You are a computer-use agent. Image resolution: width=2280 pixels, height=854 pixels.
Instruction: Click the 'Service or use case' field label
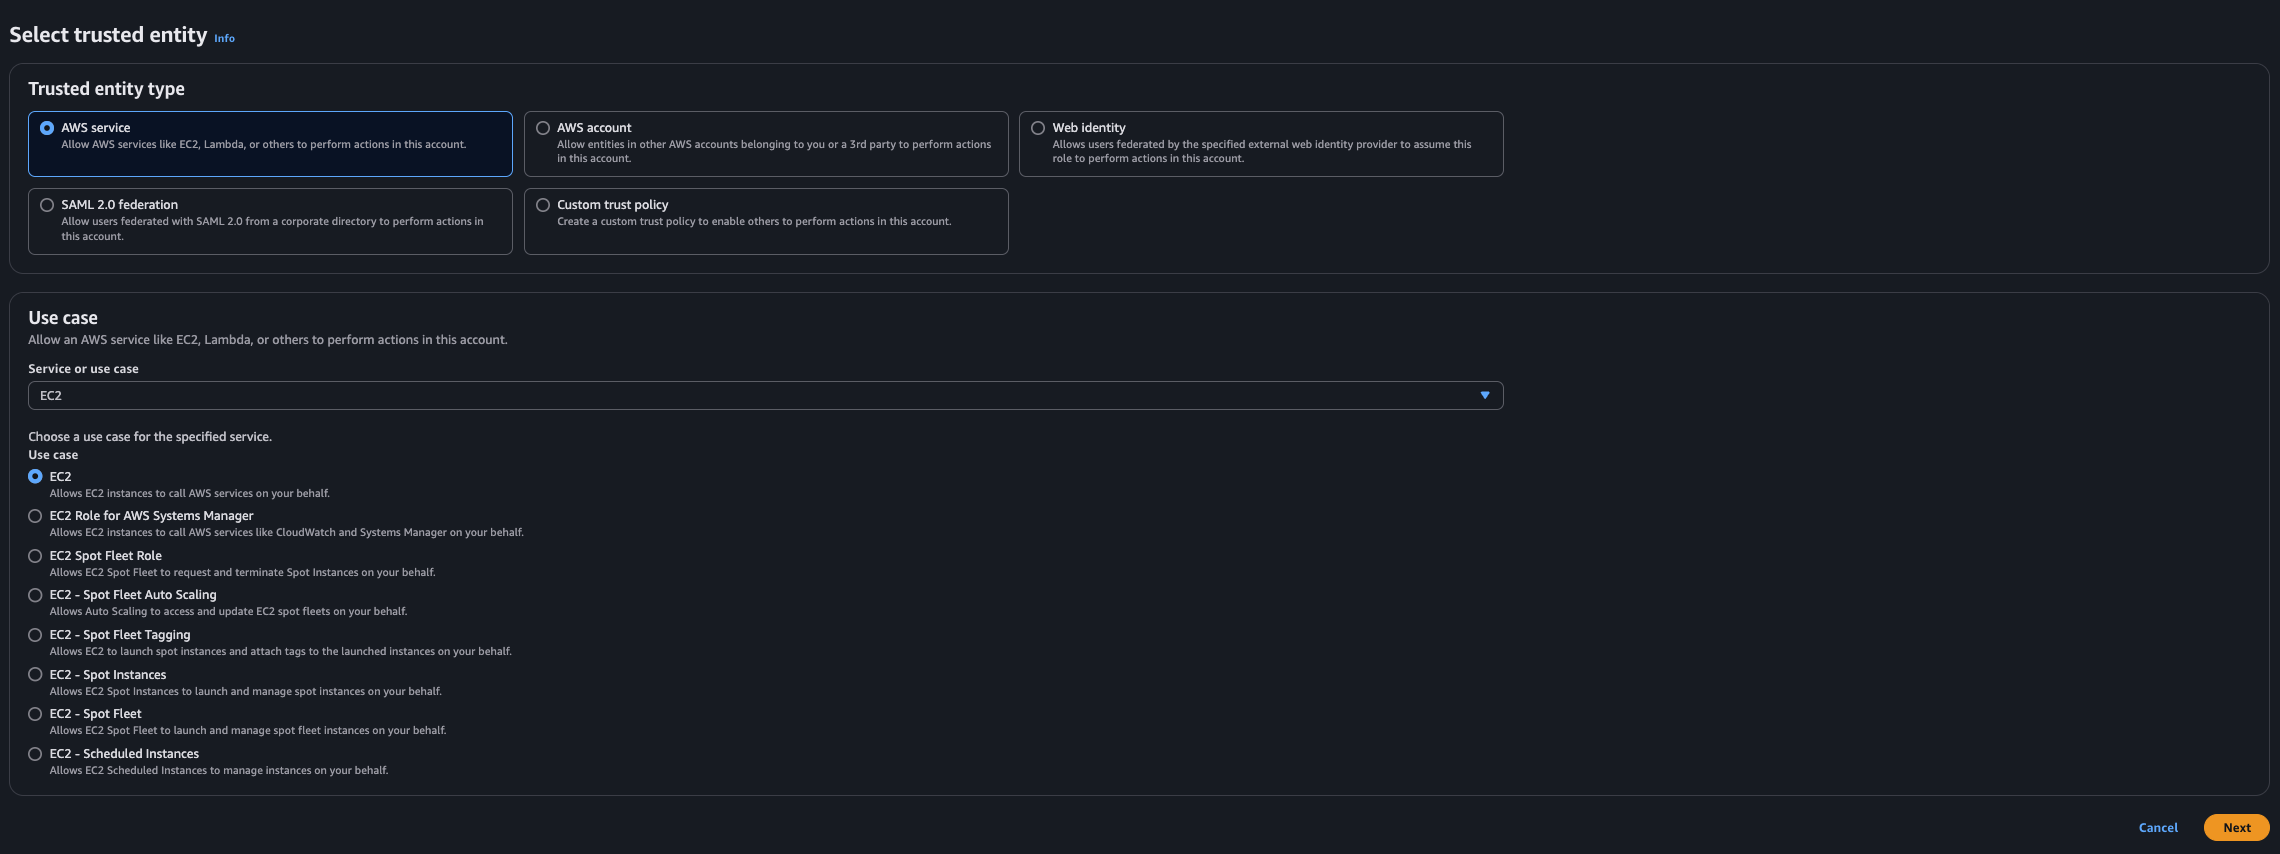(83, 369)
